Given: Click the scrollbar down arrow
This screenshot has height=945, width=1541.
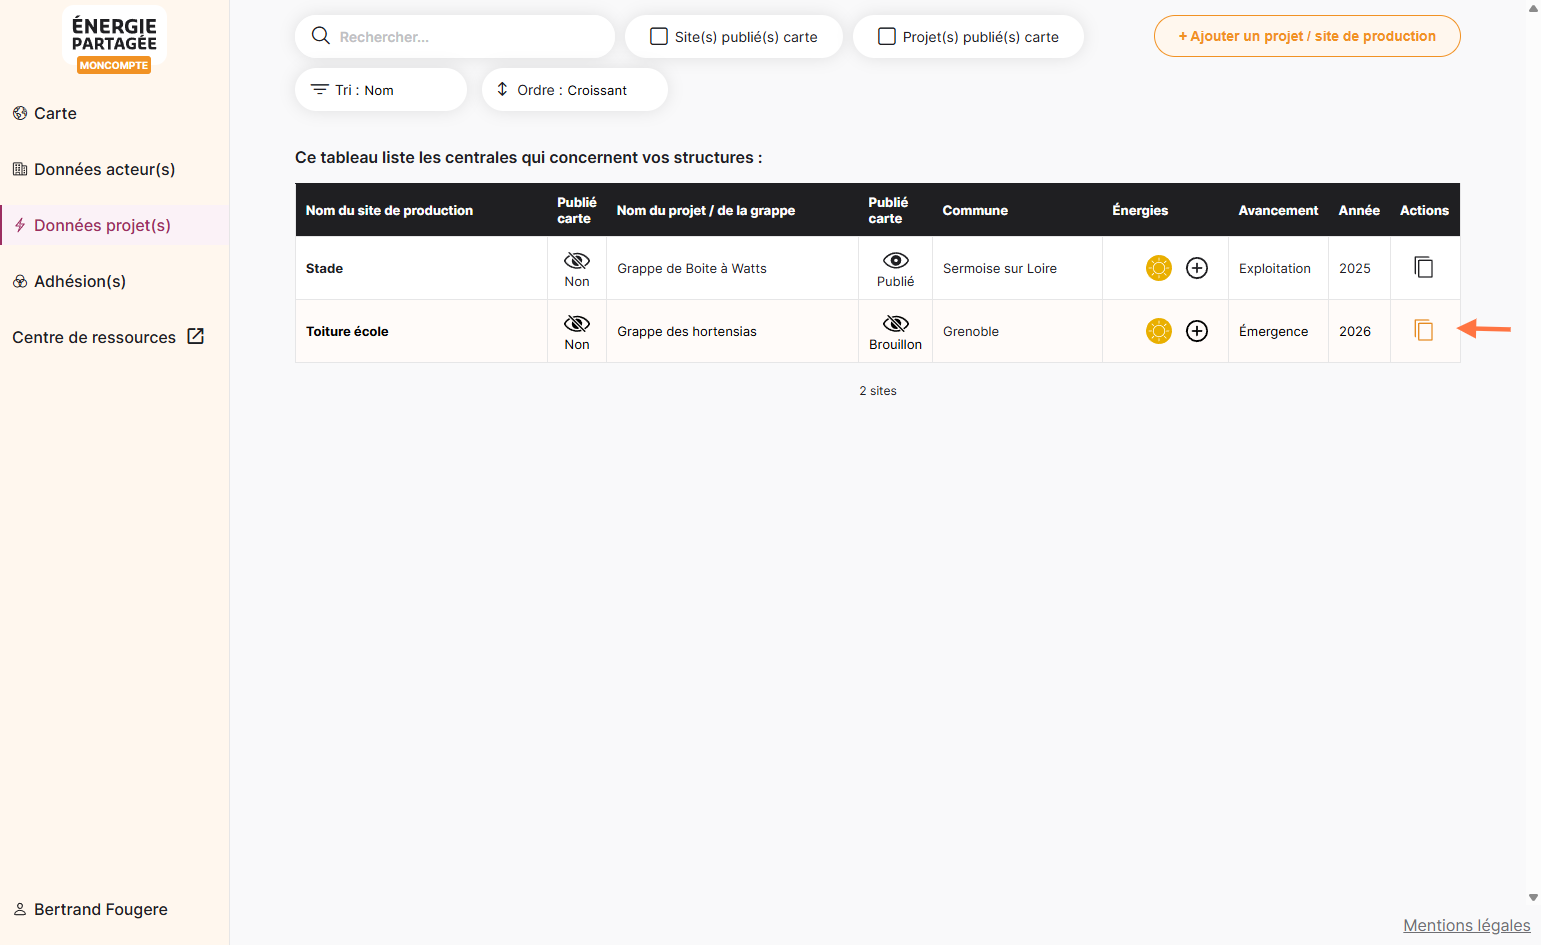Looking at the screenshot, I should 1533,898.
